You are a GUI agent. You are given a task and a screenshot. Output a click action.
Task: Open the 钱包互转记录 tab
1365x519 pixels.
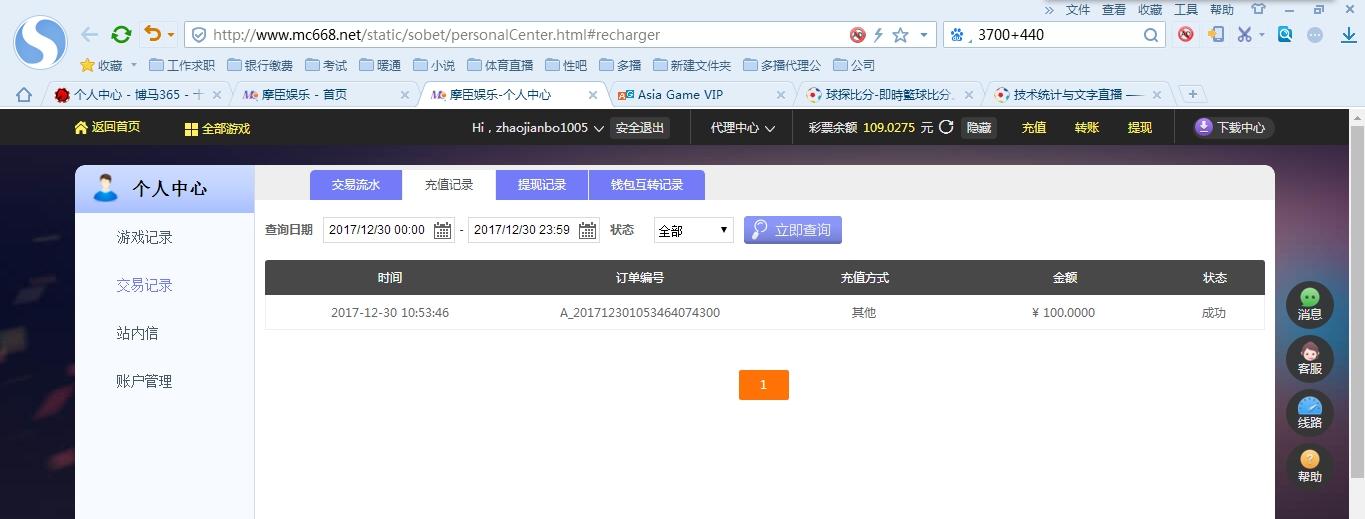[647, 185]
